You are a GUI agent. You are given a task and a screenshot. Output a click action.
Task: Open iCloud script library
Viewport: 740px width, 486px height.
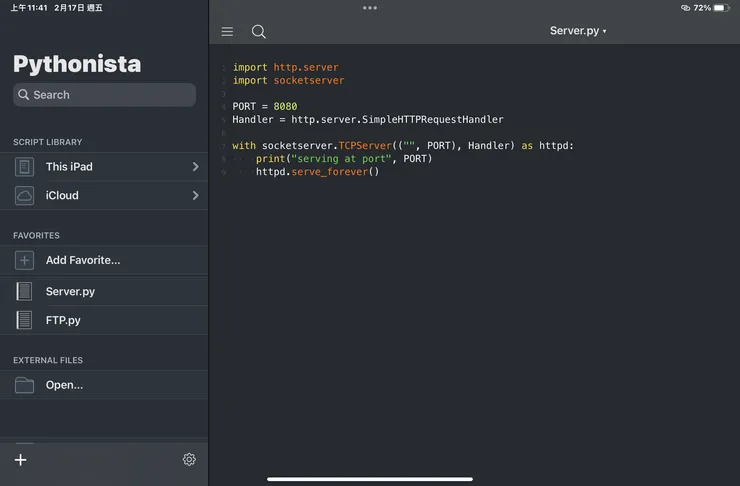[x=104, y=195]
